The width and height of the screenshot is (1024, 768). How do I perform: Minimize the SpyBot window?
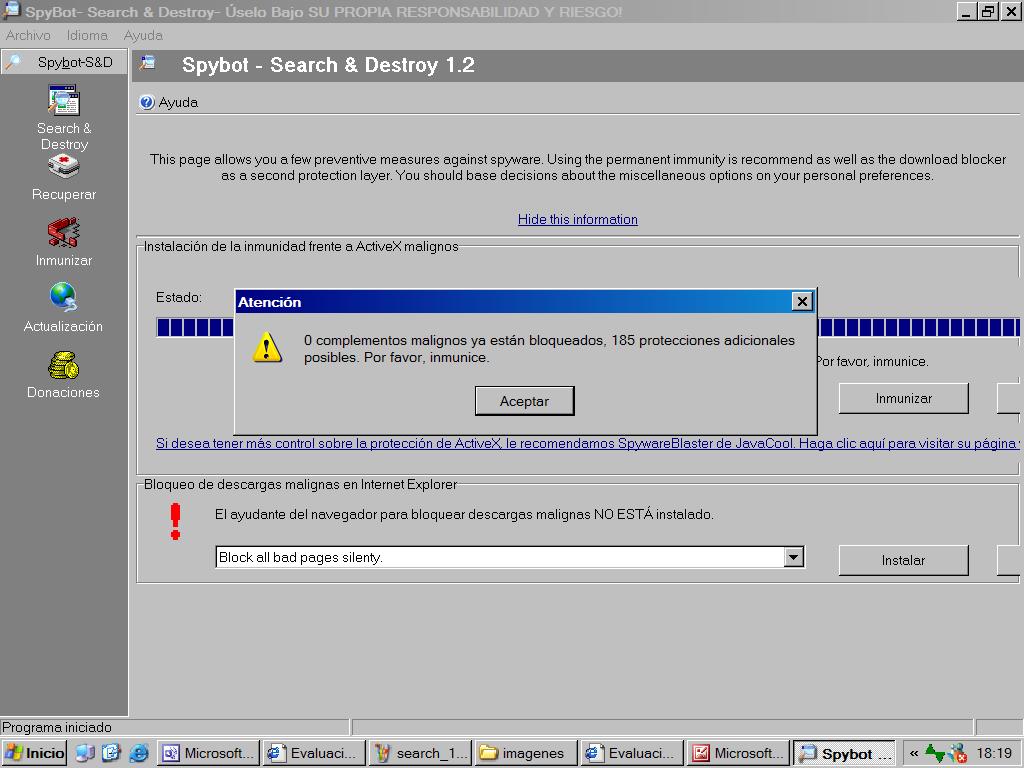click(967, 11)
